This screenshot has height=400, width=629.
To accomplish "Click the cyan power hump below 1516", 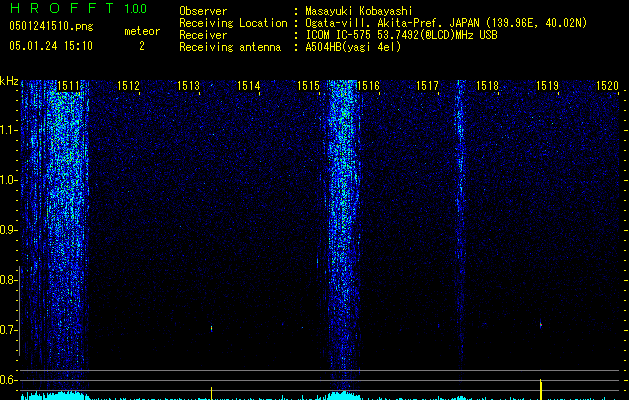I will [x=344, y=396].
